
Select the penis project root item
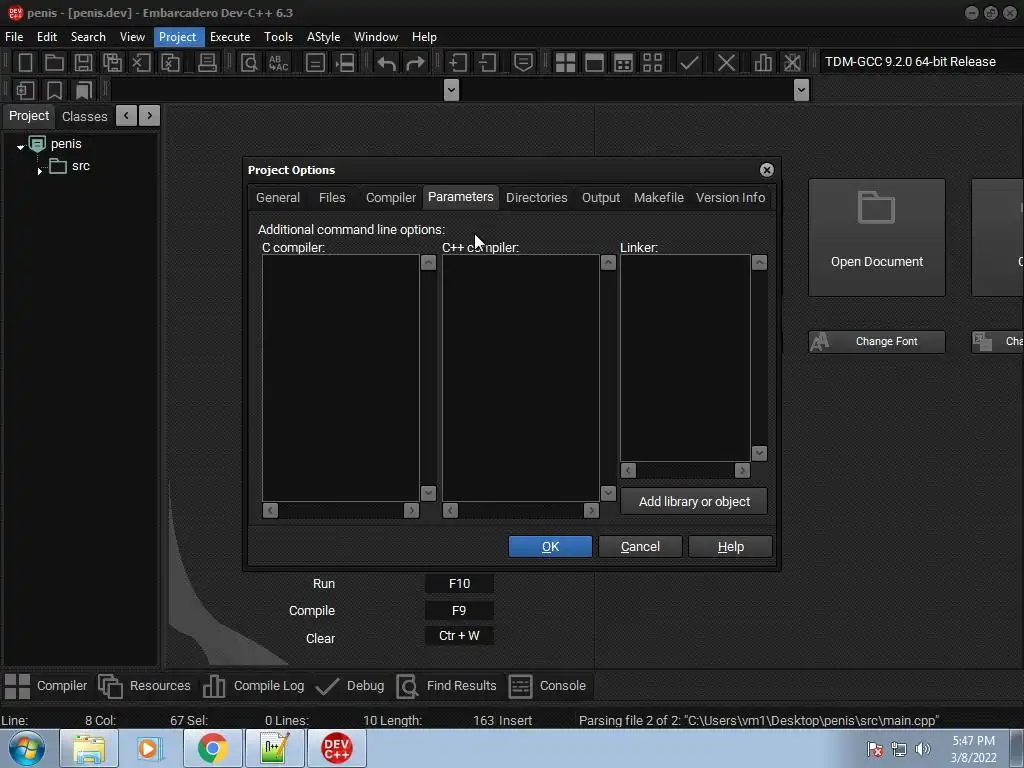(66, 144)
